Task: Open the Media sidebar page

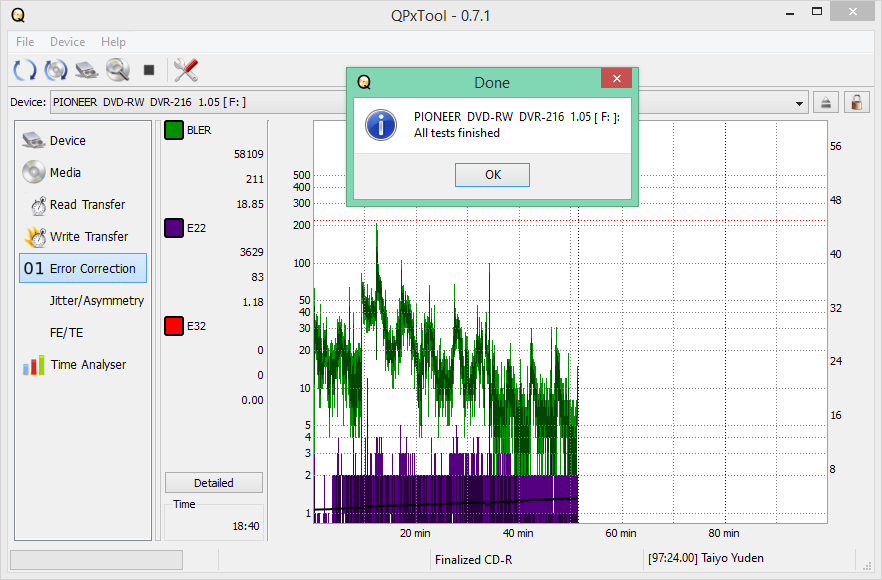Action: tap(83, 173)
